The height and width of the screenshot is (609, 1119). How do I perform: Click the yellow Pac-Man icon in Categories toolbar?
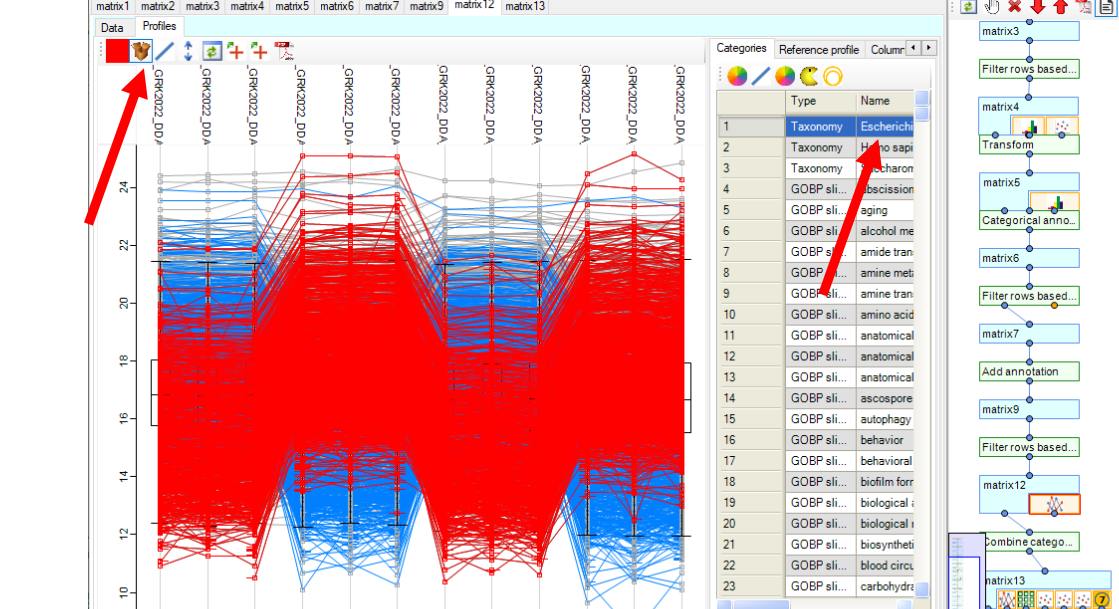click(x=809, y=76)
